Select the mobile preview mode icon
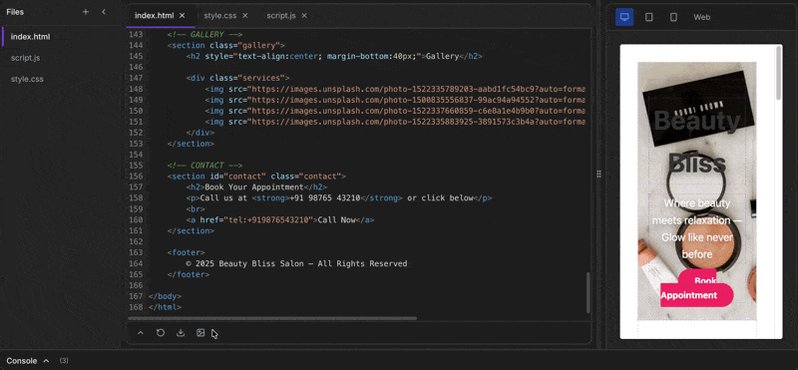Image resolution: width=798 pixels, height=370 pixels. [x=673, y=17]
